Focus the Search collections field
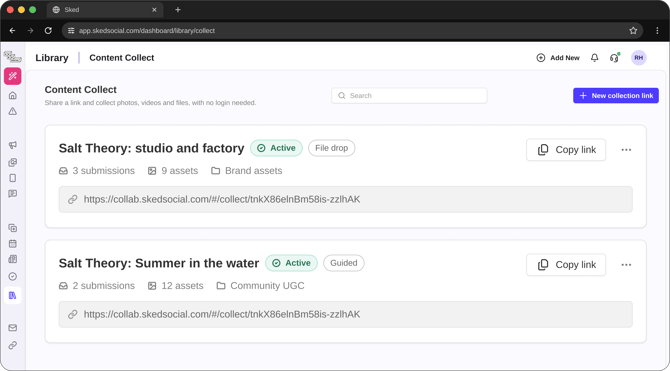 (409, 96)
